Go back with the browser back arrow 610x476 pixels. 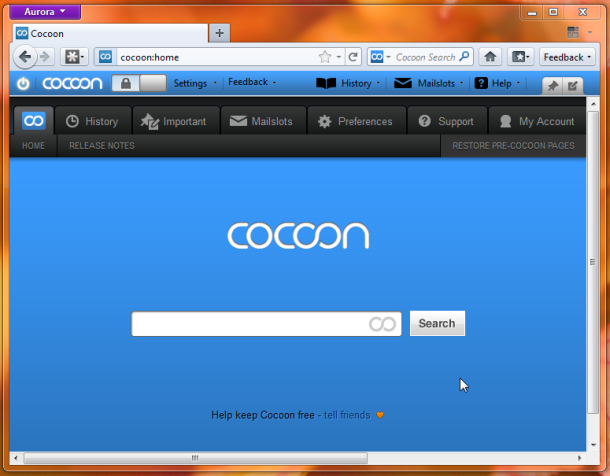click(25, 57)
